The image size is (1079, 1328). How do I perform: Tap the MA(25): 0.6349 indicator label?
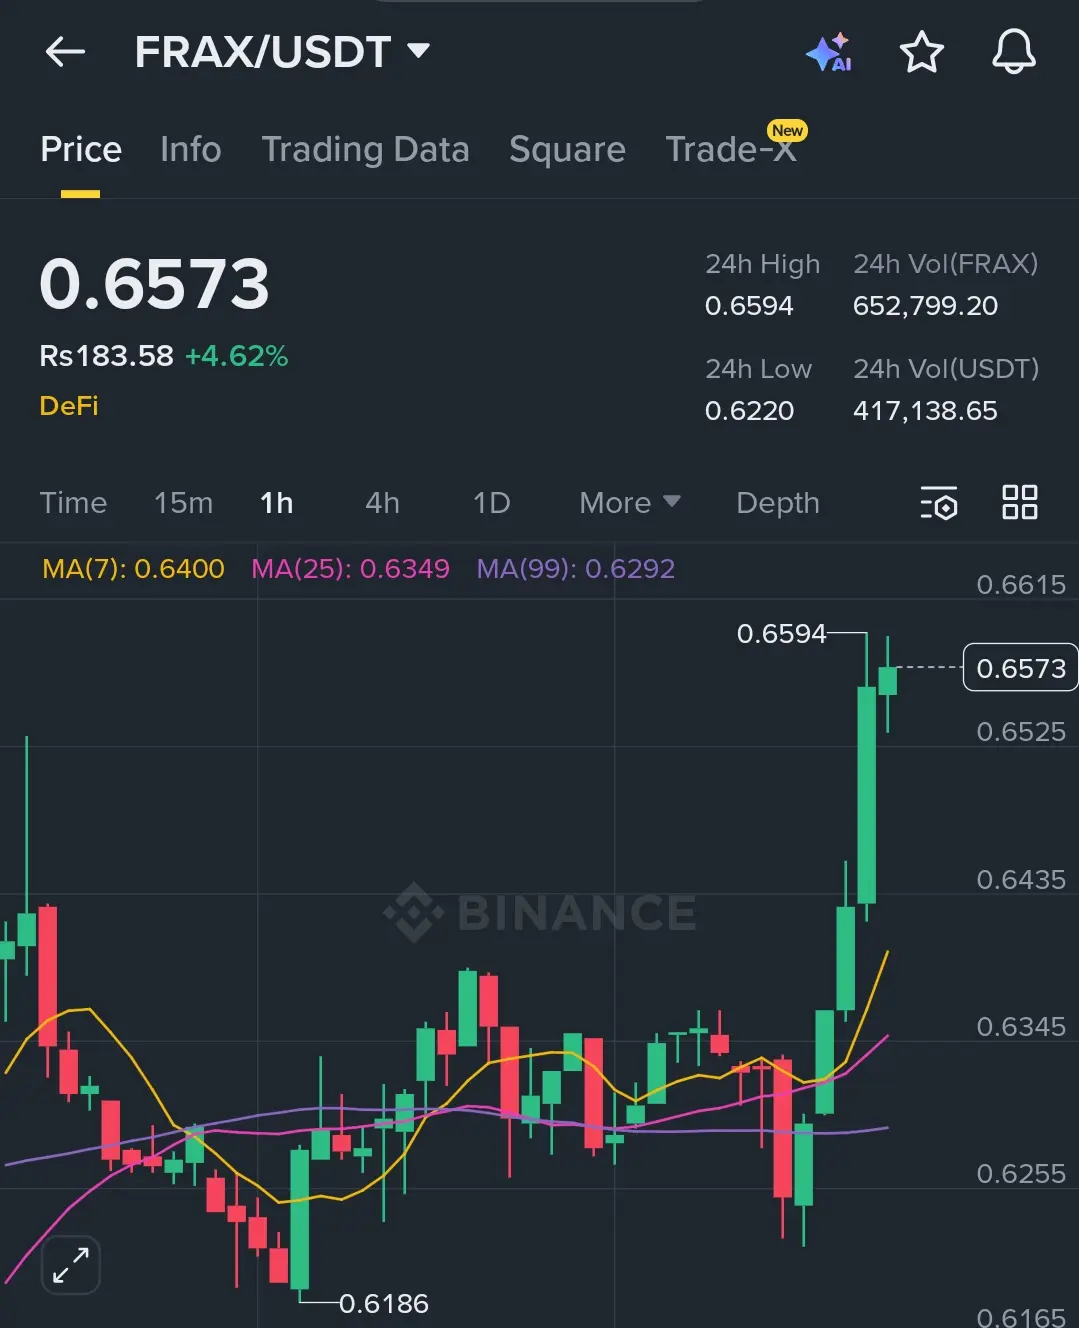click(350, 569)
